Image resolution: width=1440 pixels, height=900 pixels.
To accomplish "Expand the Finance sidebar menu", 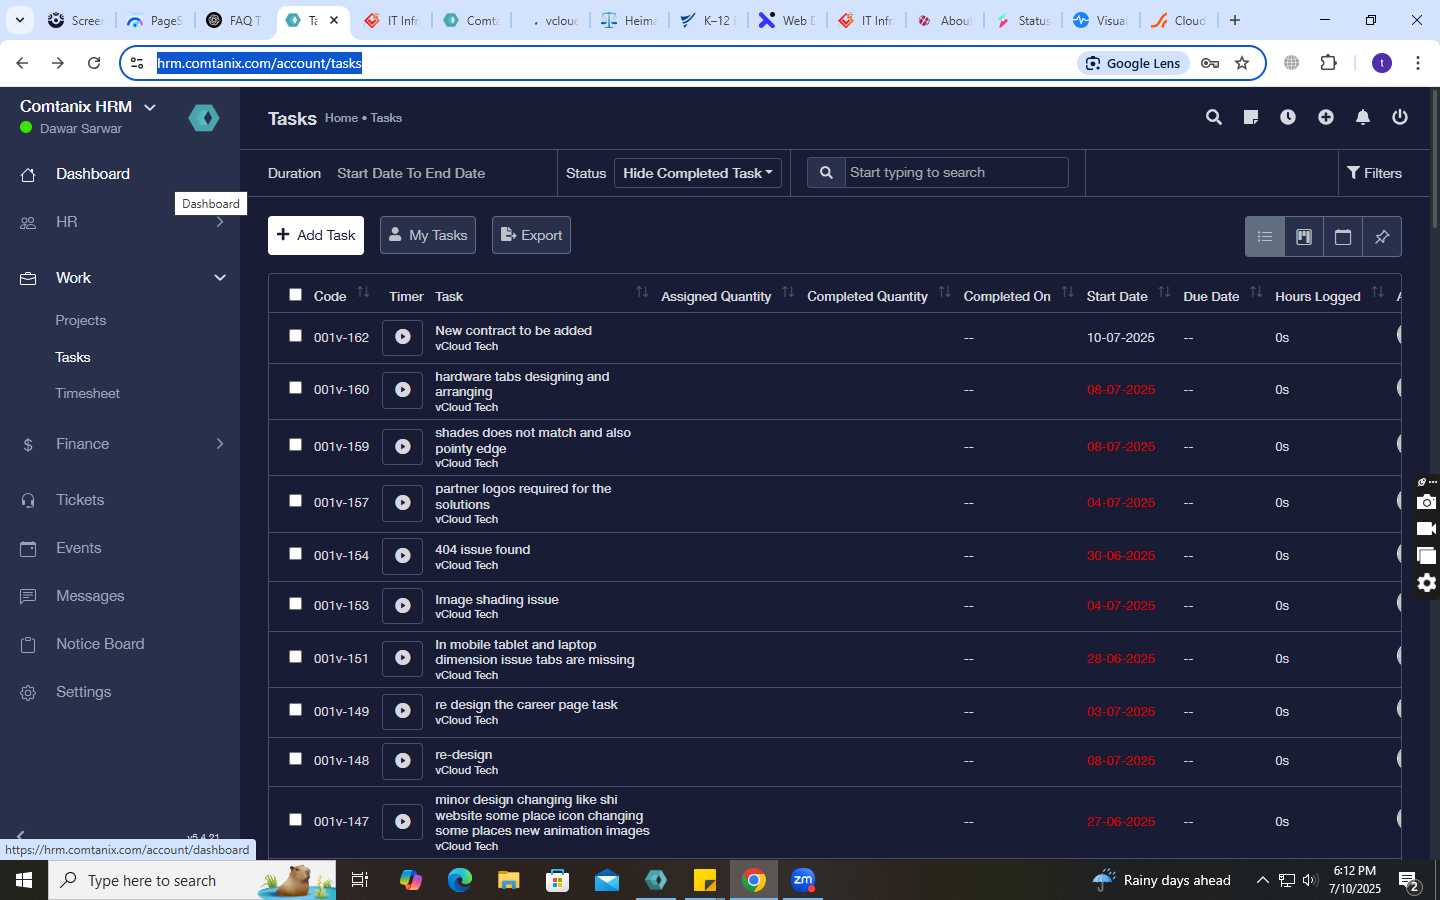I will pyautogui.click(x=220, y=444).
